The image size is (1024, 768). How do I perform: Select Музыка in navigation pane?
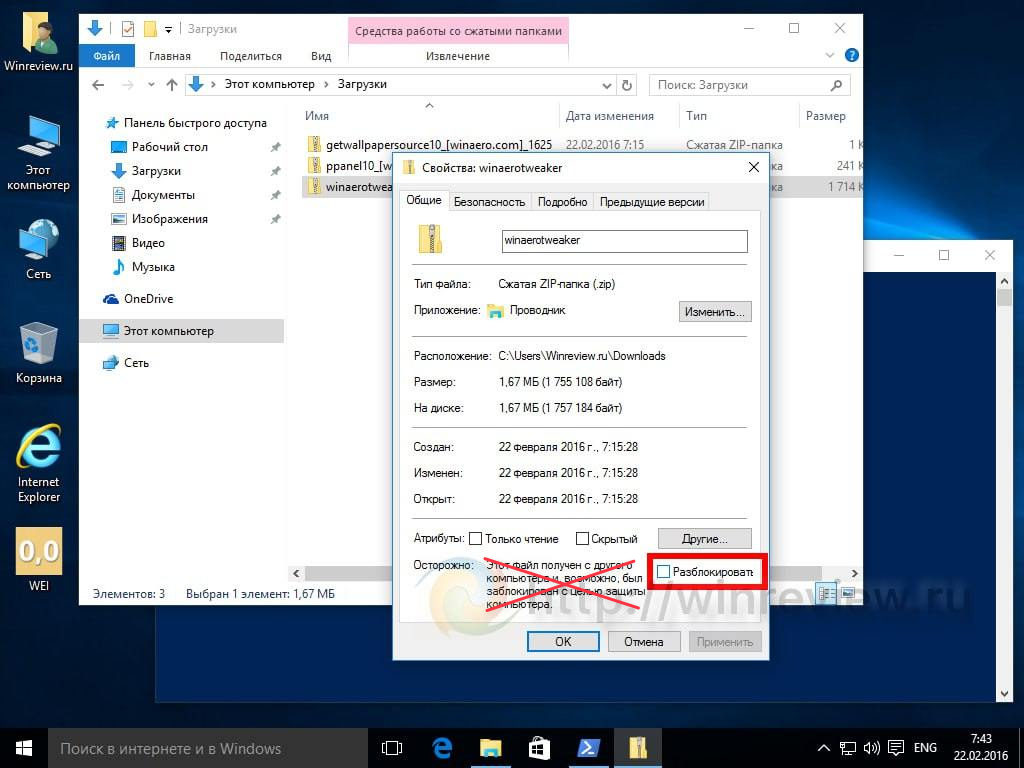point(153,266)
